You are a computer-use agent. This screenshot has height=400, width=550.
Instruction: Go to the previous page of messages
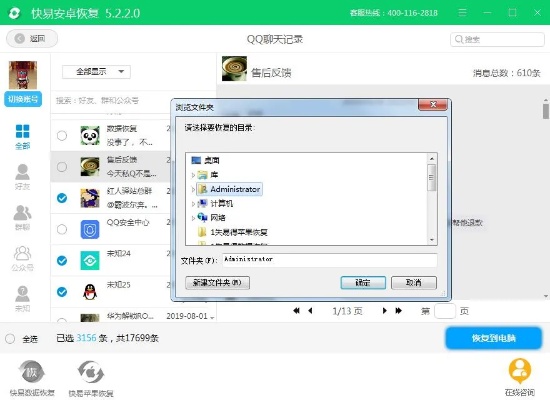point(310,311)
